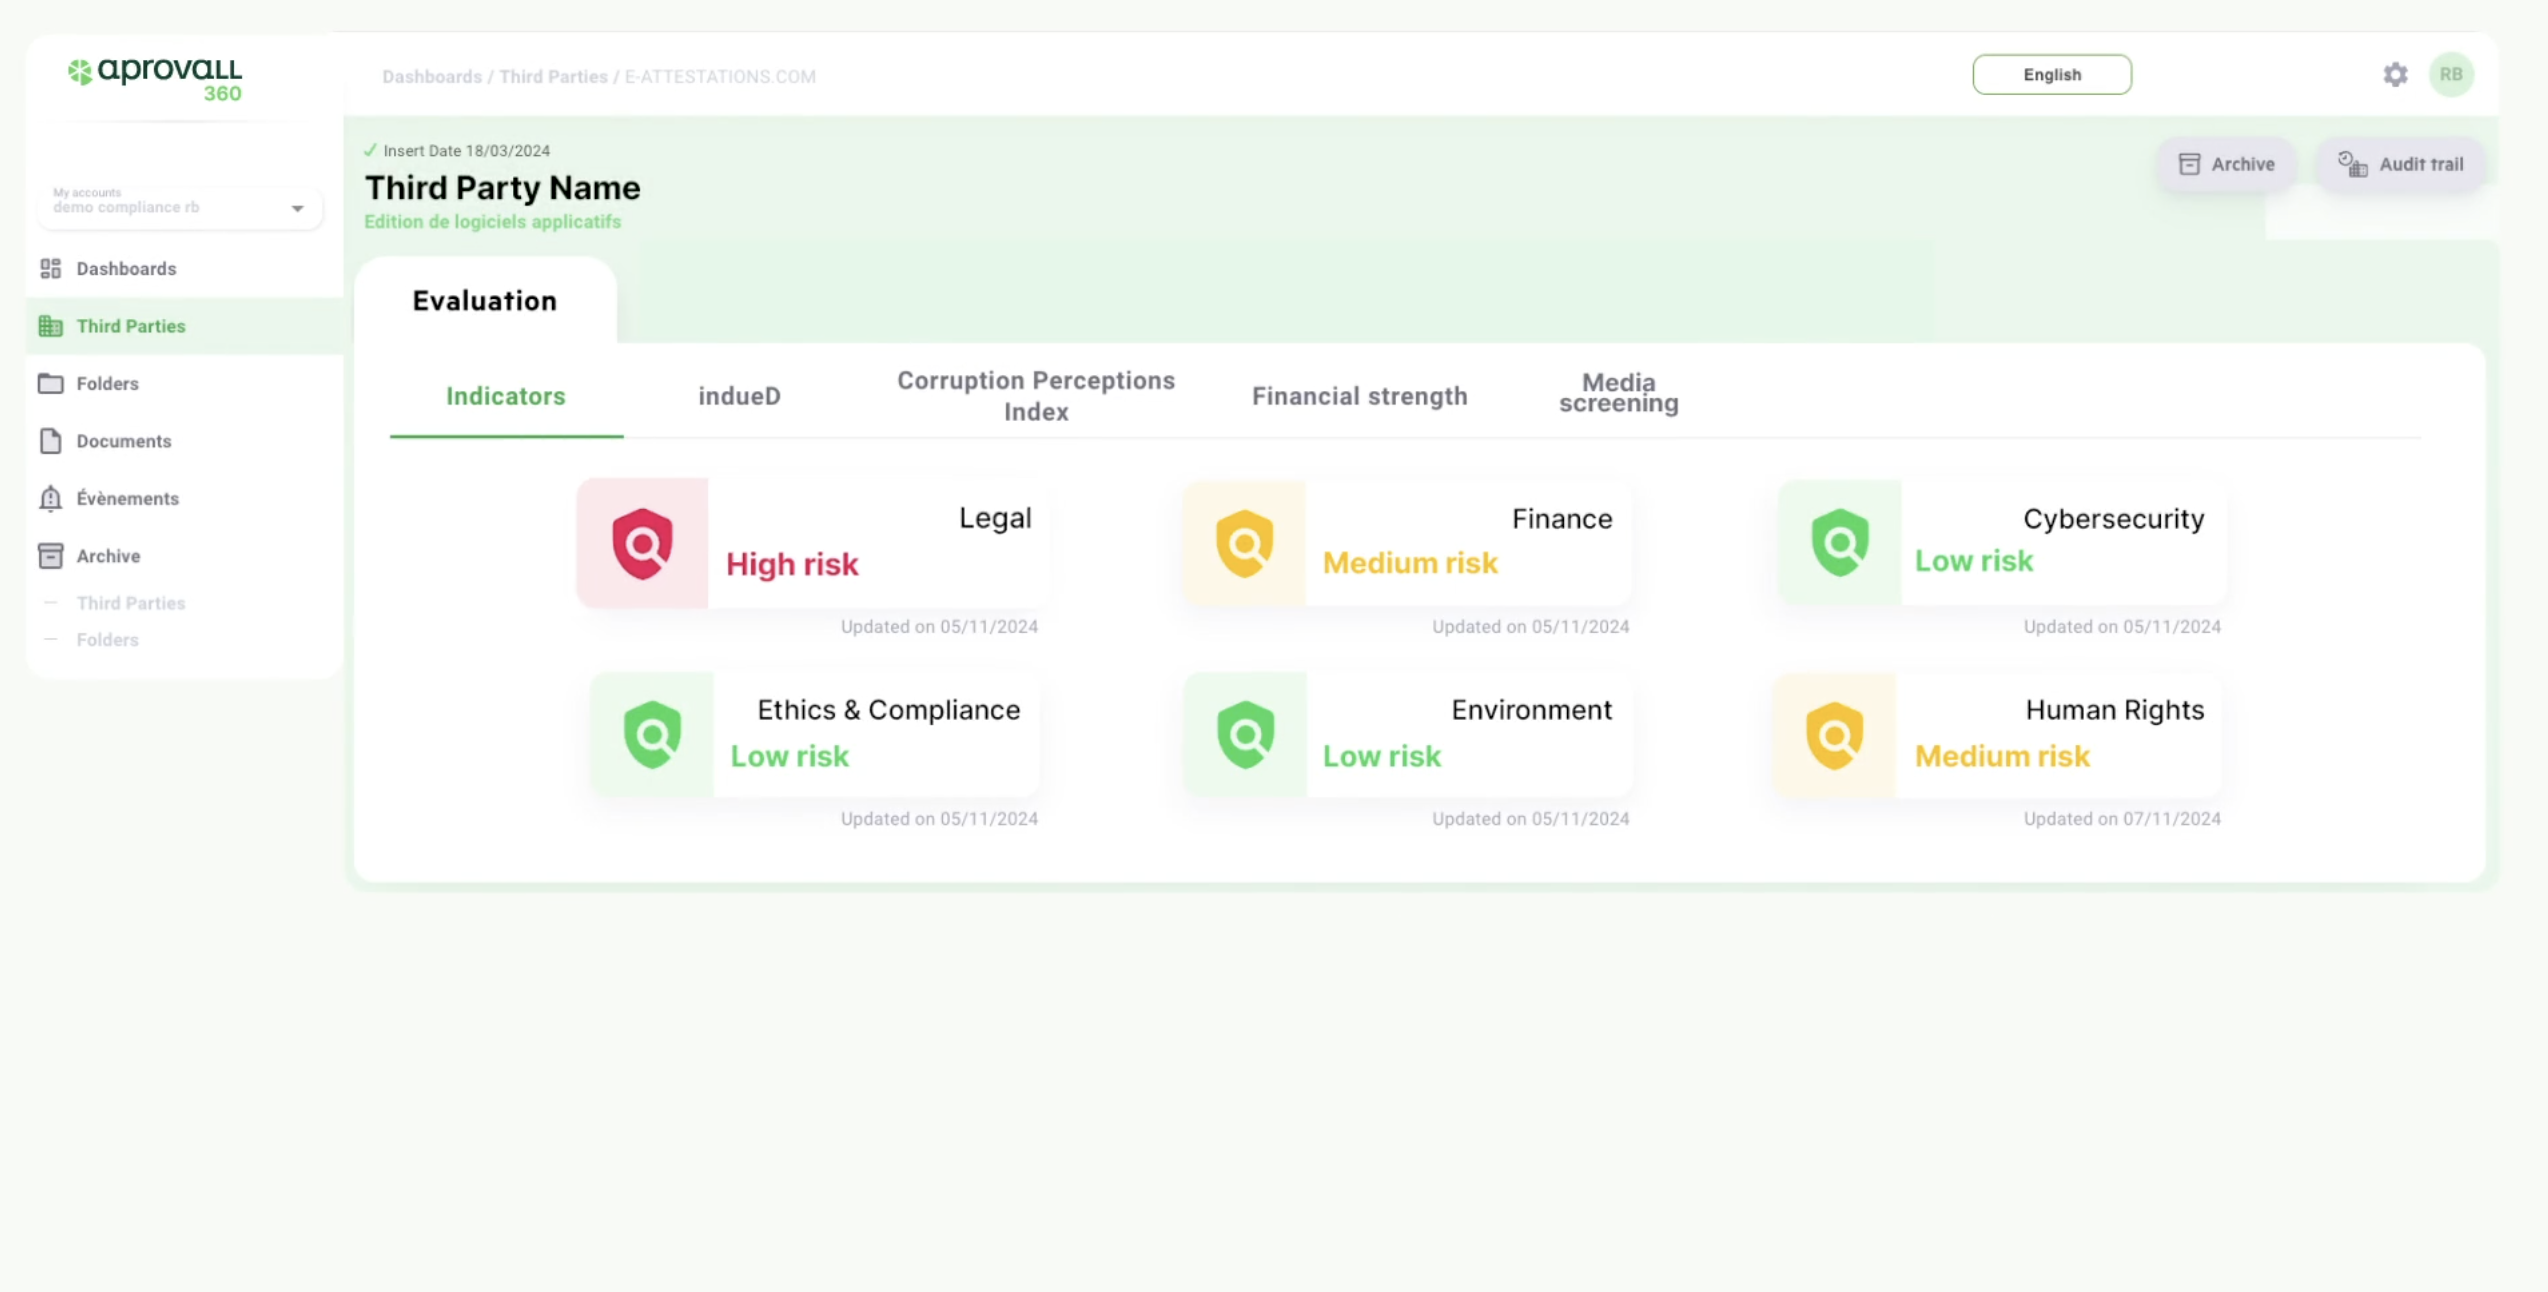Open settings via the gear icon
Image resolution: width=2548 pixels, height=1292 pixels.
point(2395,75)
